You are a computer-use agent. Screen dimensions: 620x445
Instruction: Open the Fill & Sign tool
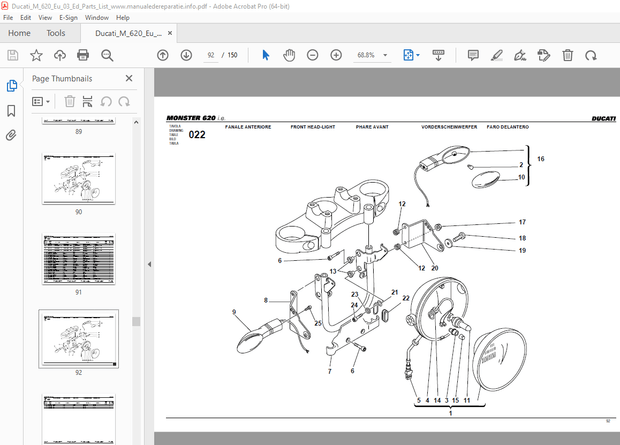(520, 55)
